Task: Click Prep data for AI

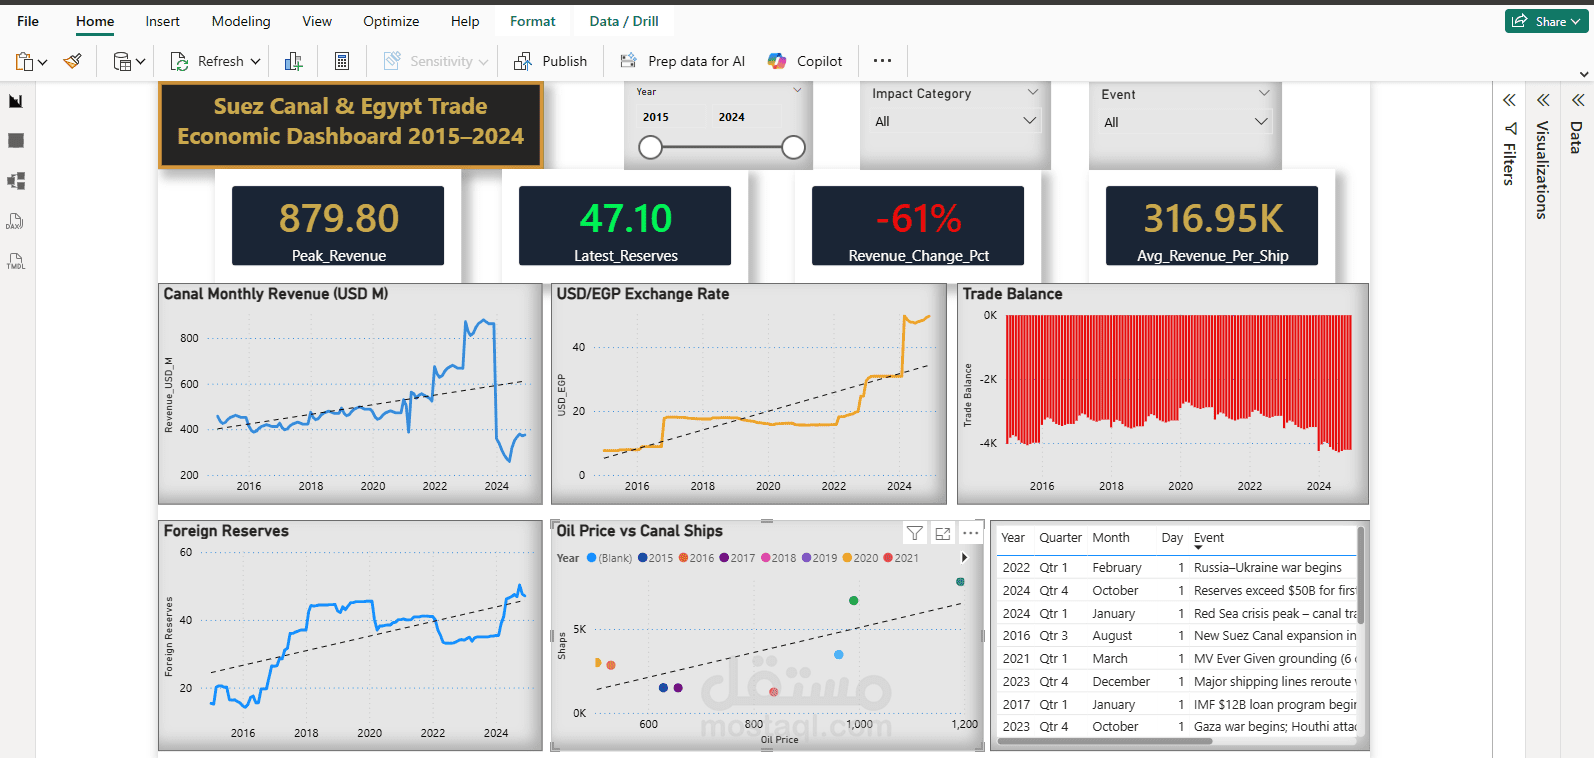Action: [x=683, y=61]
